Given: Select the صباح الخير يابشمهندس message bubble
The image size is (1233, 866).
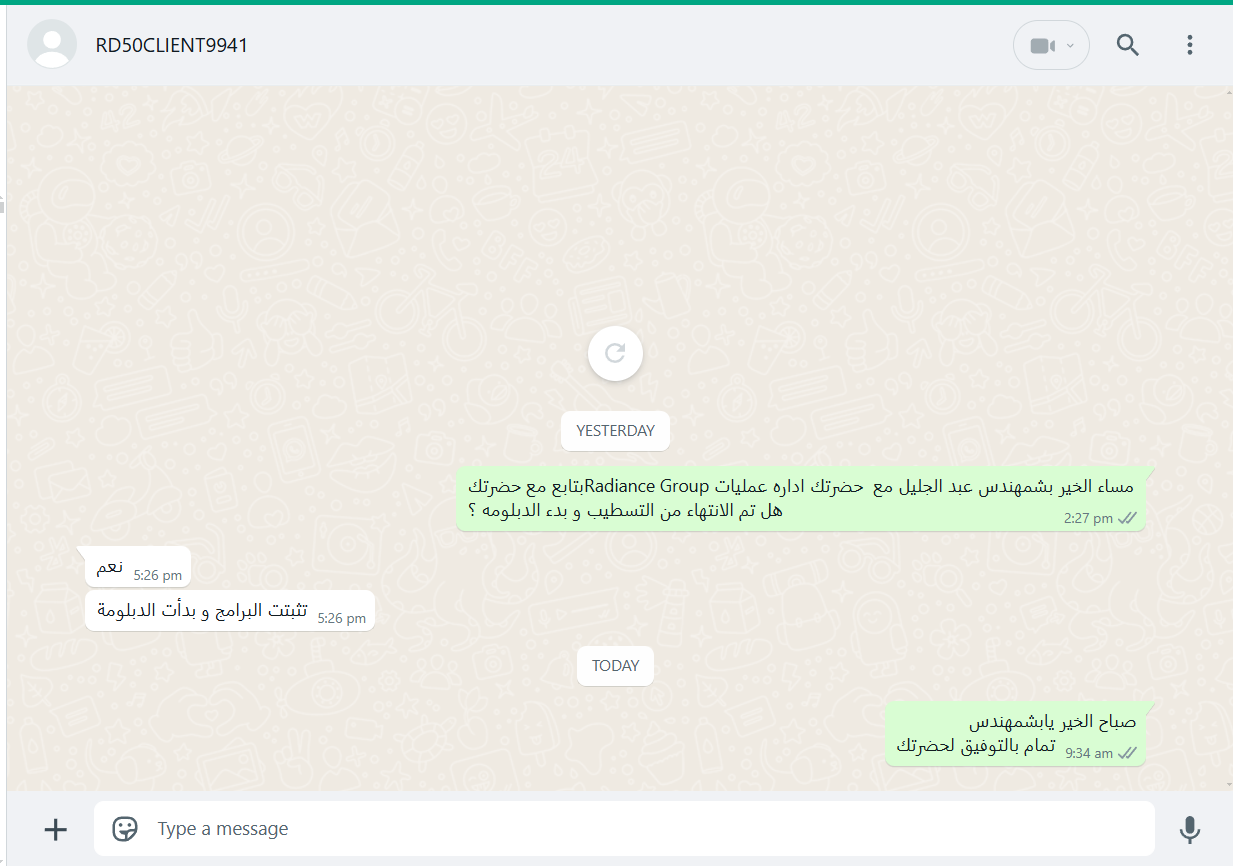Looking at the screenshot, I should (x=1015, y=734).
